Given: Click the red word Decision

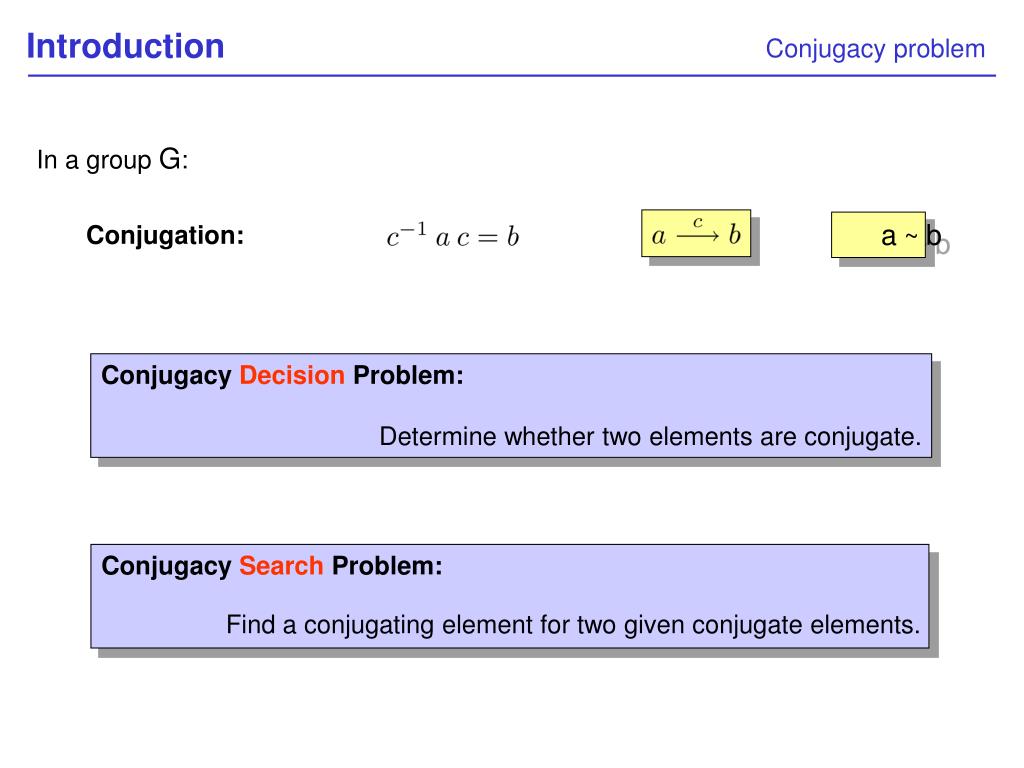Looking at the screenshot, I should pyautogui.click(x=292, y=376).
